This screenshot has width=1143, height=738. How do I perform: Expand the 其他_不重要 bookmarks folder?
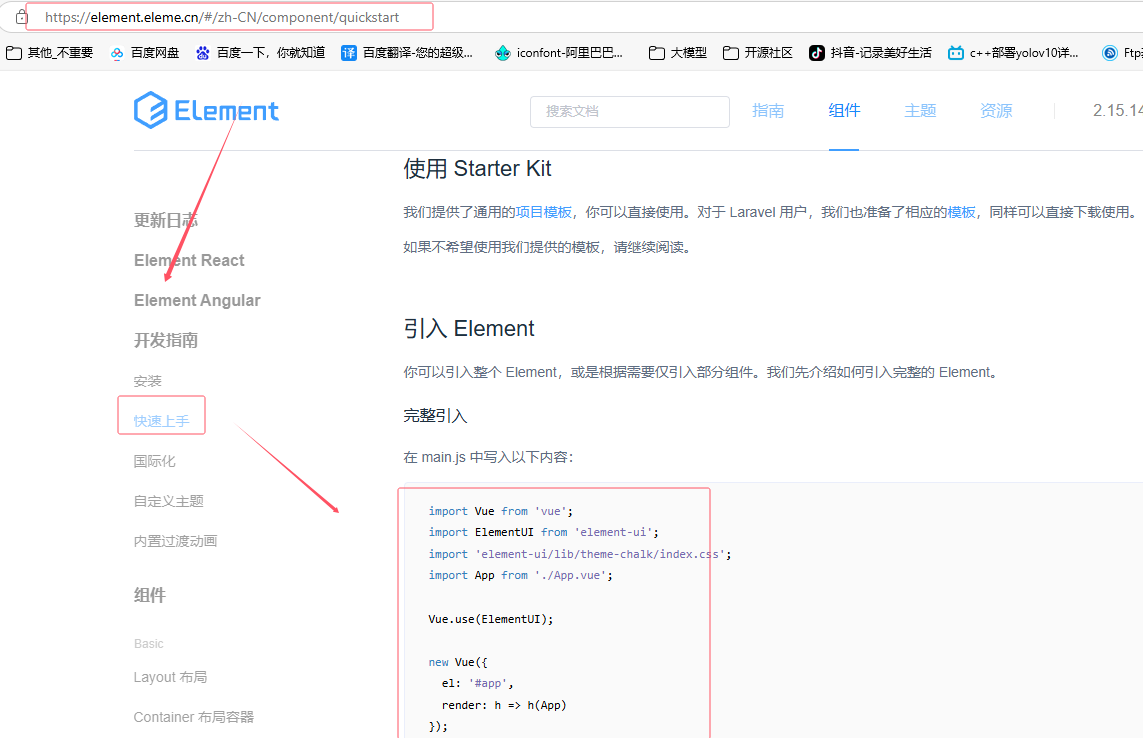click(x=50, y=52)
